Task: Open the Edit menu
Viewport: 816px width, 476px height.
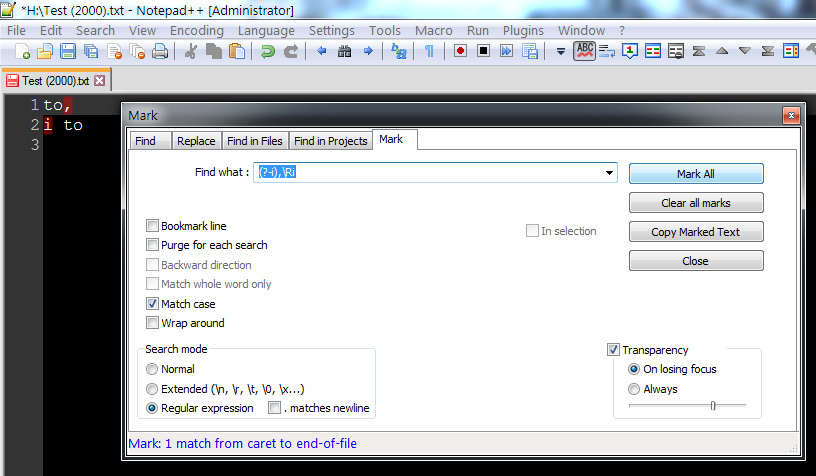Action: pyautogui.click(x=51, y=31)
